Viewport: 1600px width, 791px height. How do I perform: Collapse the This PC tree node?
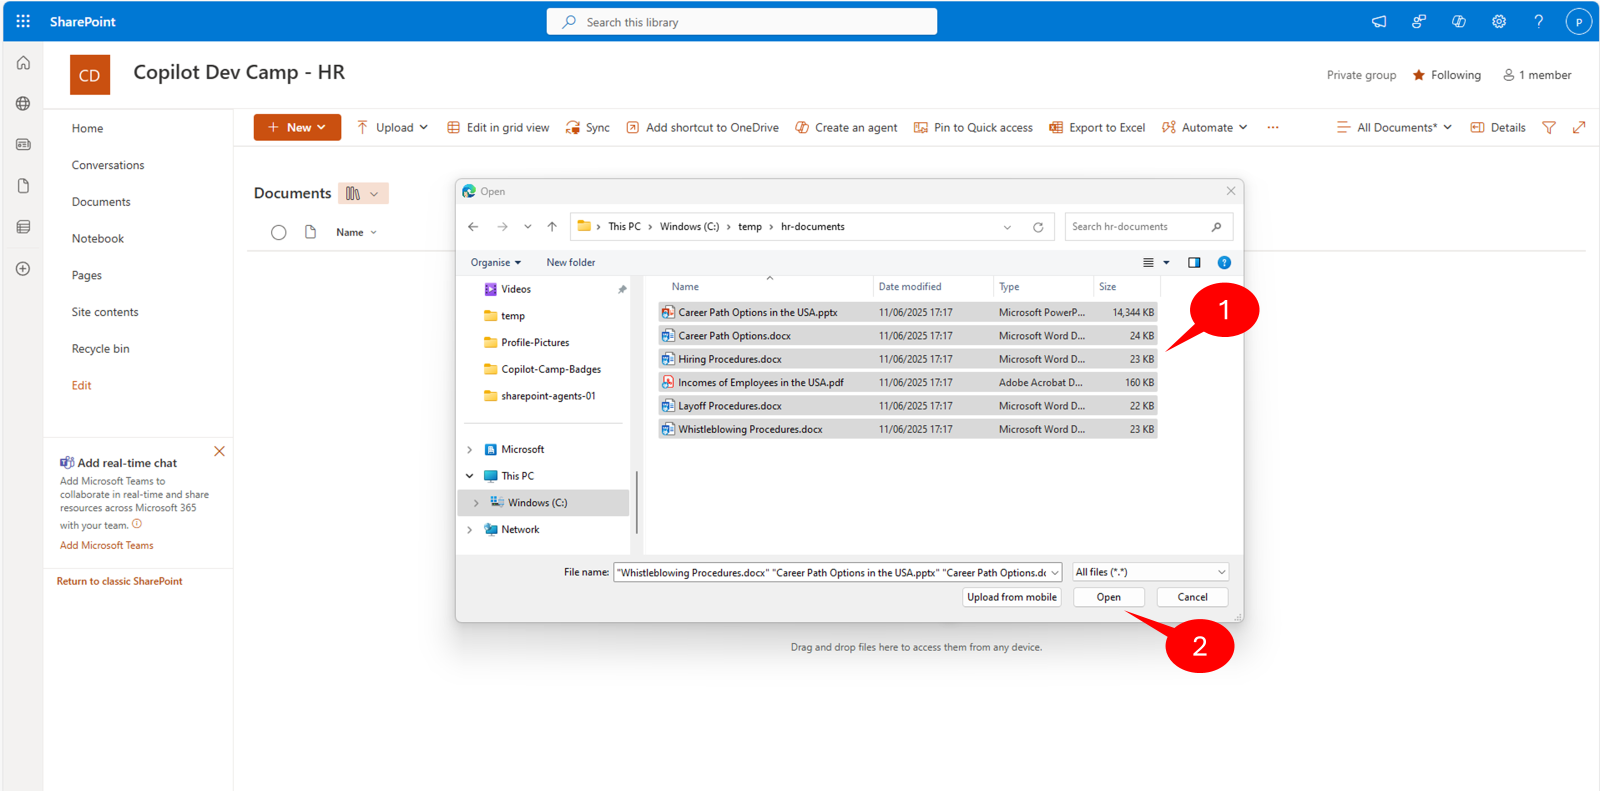point(470,476)
